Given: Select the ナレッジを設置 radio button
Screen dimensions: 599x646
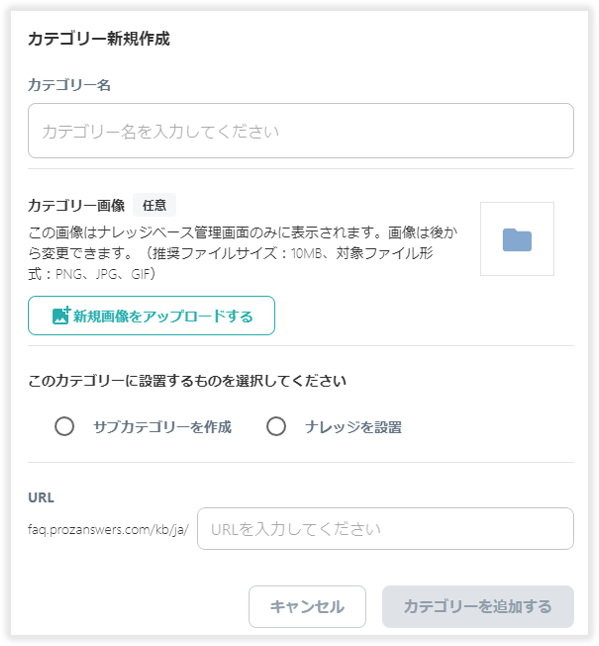Looking at the screenshot, I should pyautogui.click(x=276, y=426).
